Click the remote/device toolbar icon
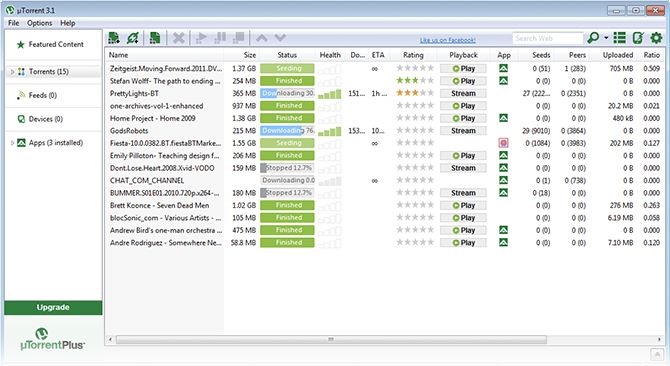The image size is (670, 366). coord(638,38)
